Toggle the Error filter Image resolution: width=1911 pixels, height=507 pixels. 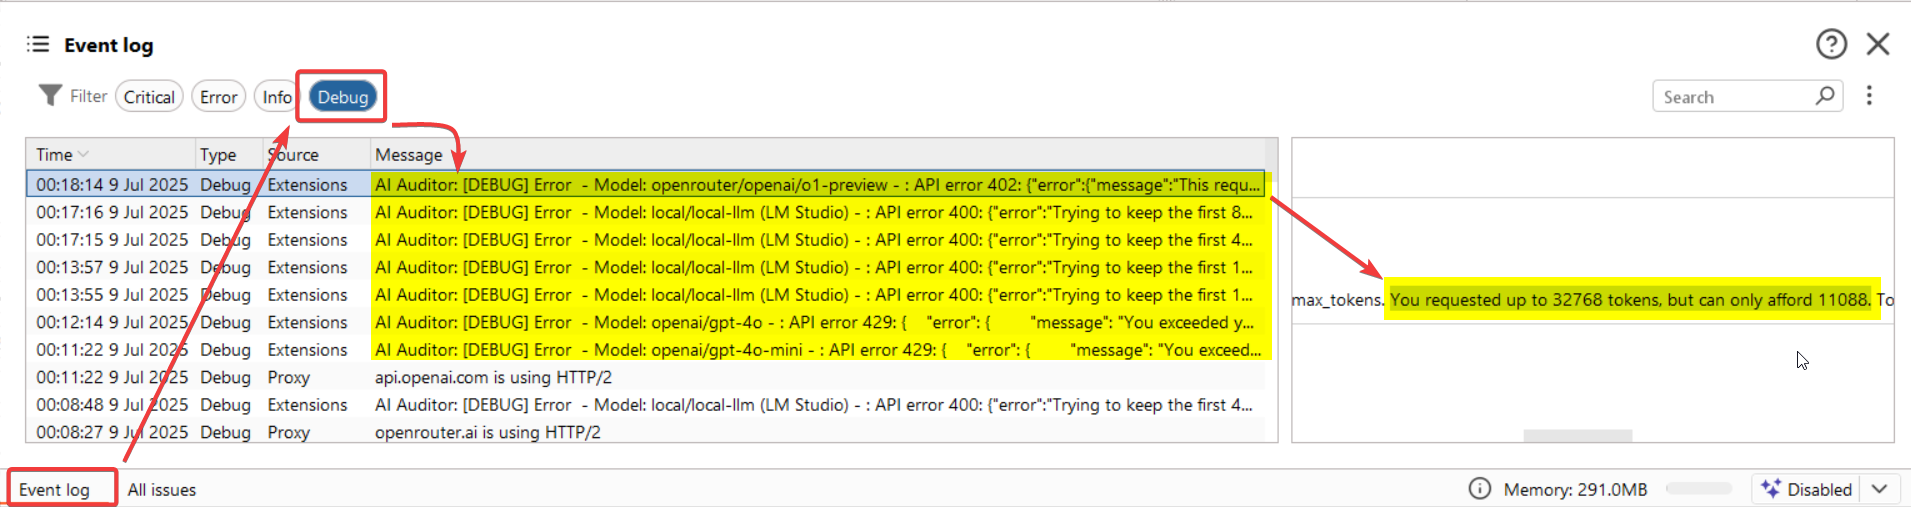tap(218, 97)
